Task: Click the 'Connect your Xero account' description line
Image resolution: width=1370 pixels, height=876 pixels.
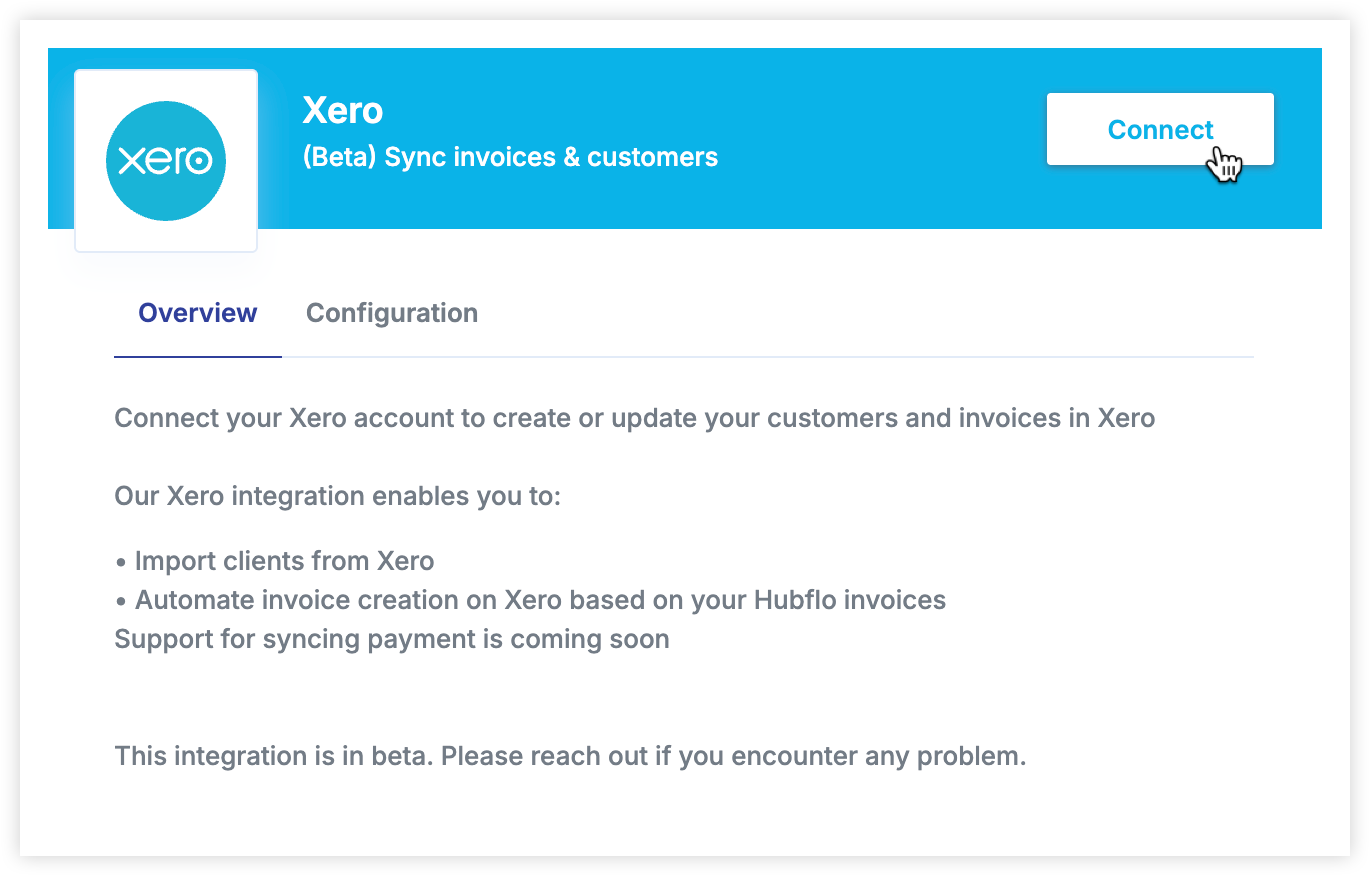Action: (x=635, y=417)
